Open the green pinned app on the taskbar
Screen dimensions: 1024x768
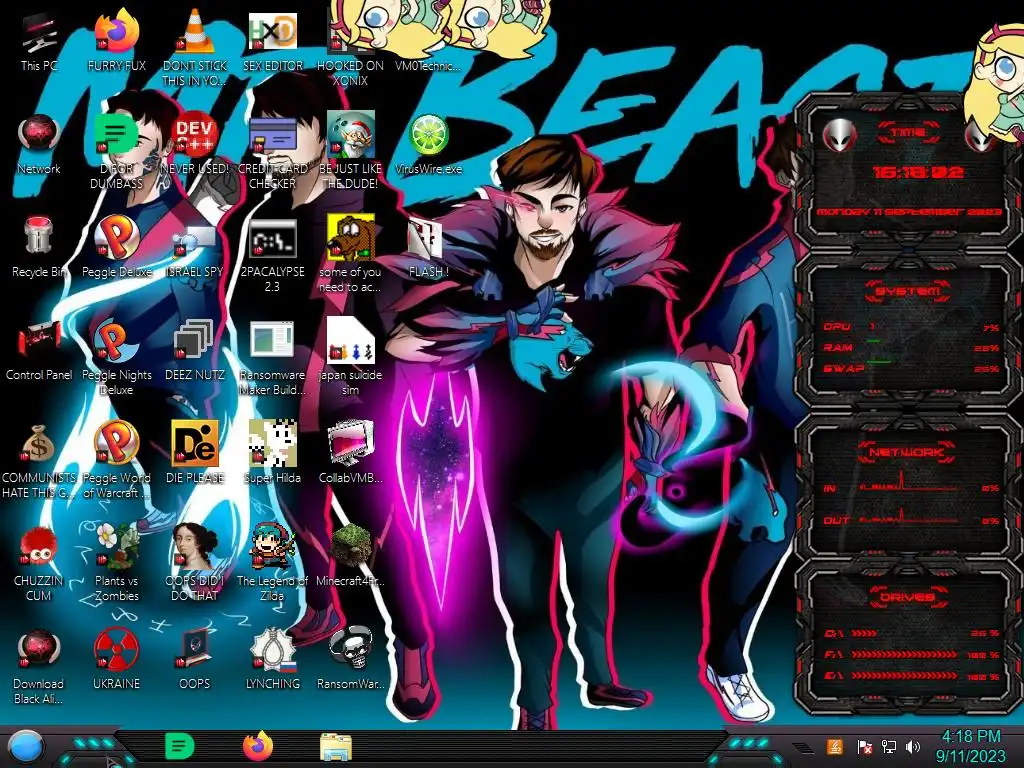pyautogui.click(x=179, y=746)
